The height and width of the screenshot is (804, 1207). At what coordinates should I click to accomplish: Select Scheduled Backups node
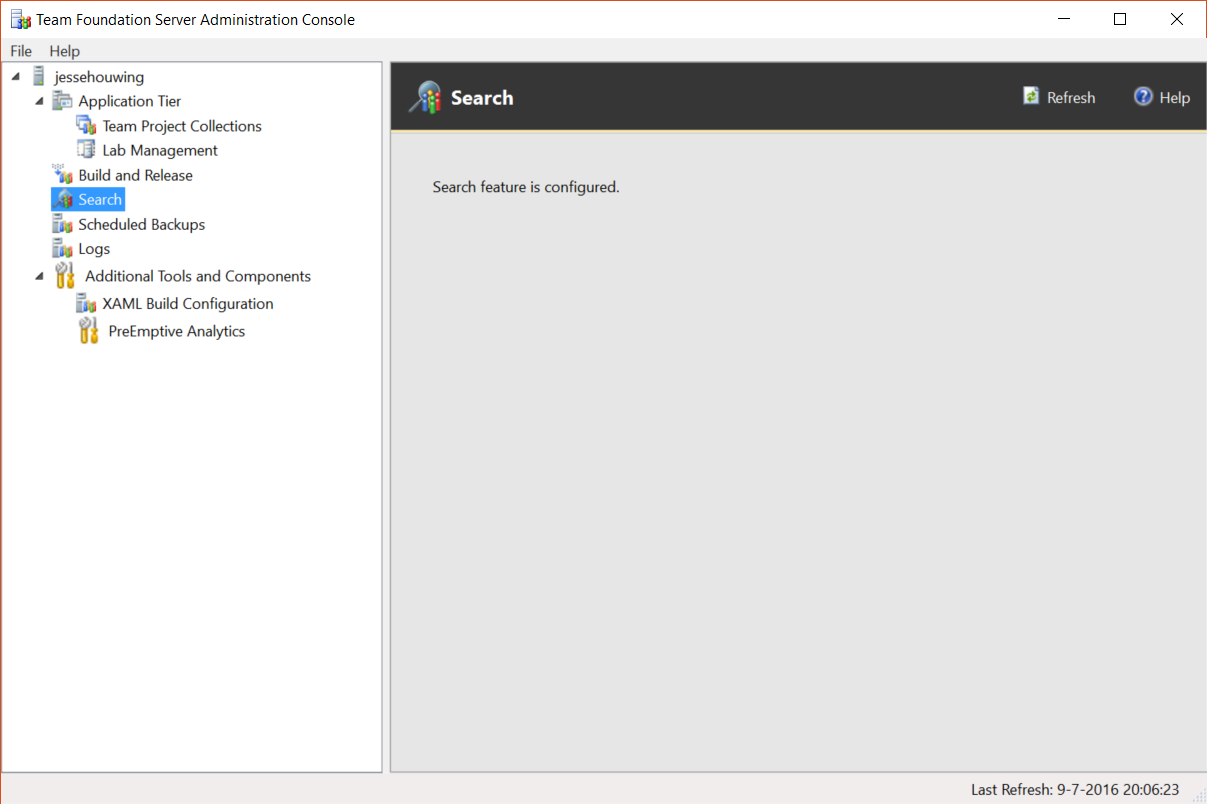[x=142, y=225]
